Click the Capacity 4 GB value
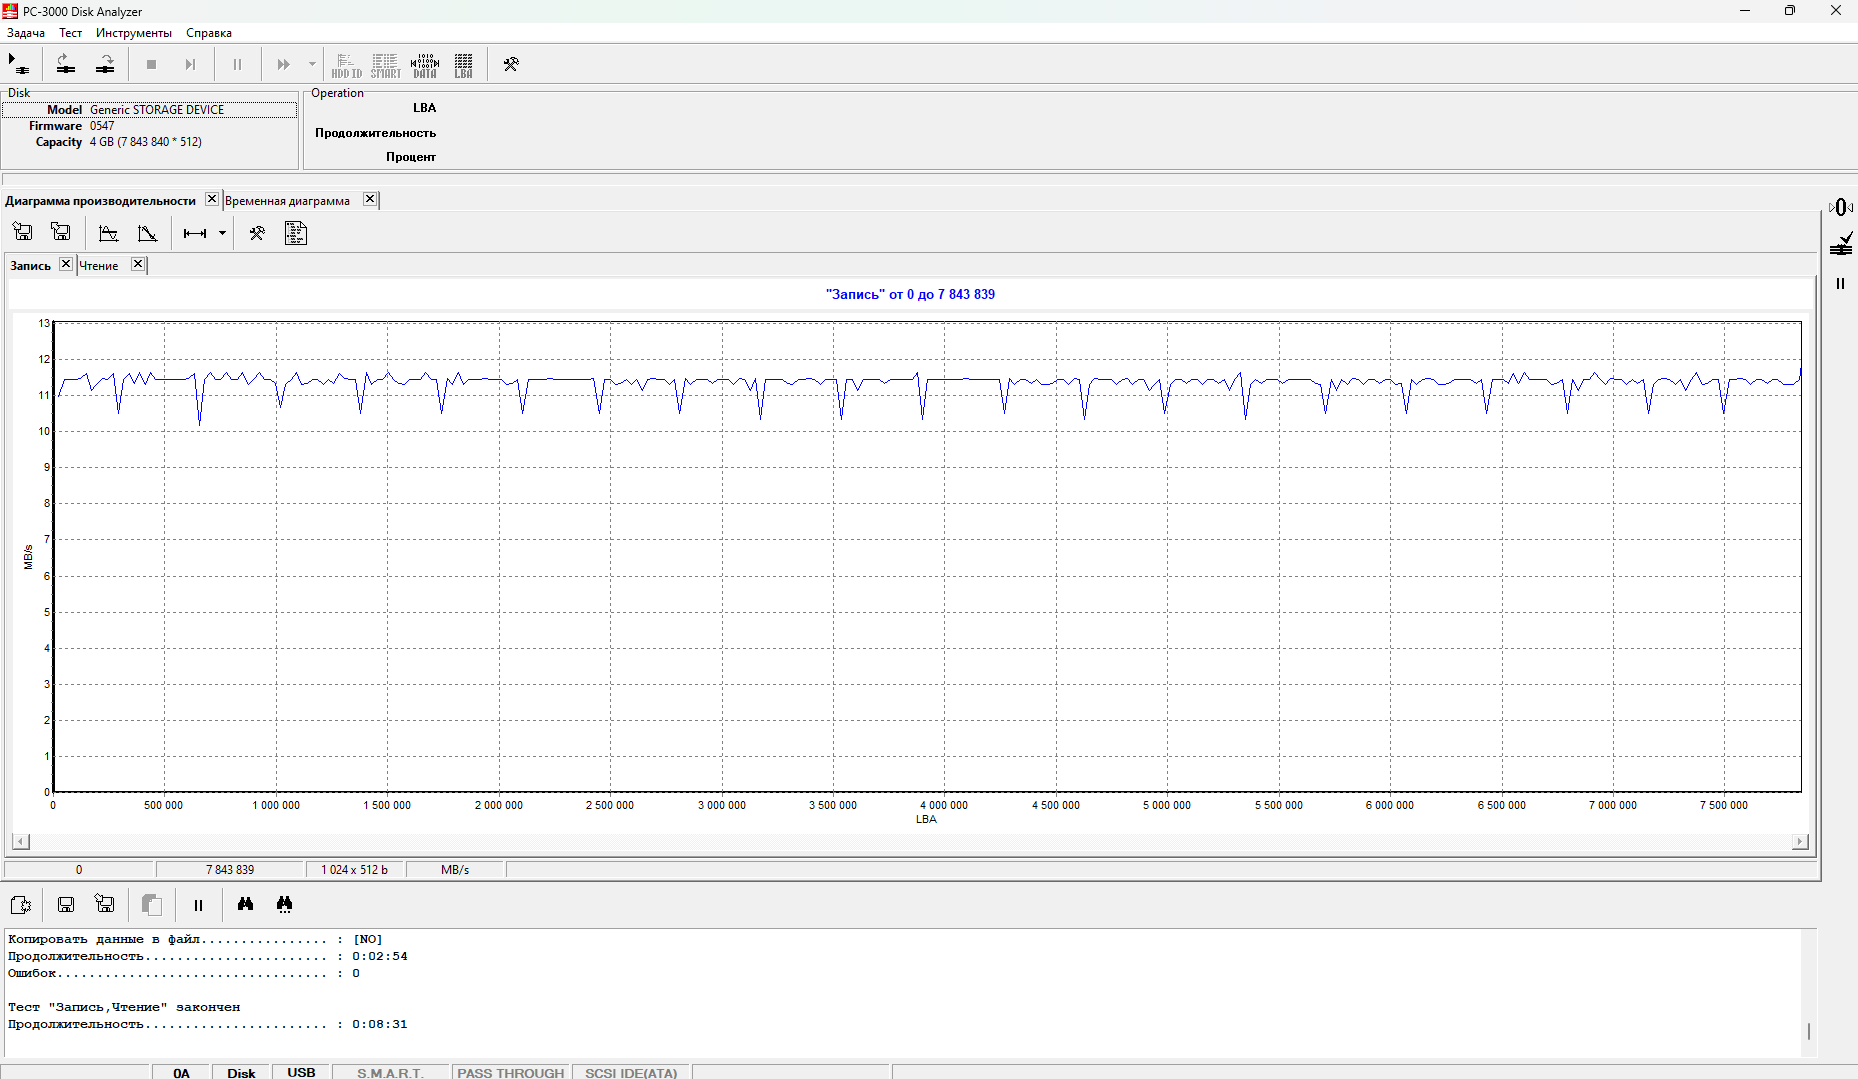1858x1079 pixels. point(146,142)
